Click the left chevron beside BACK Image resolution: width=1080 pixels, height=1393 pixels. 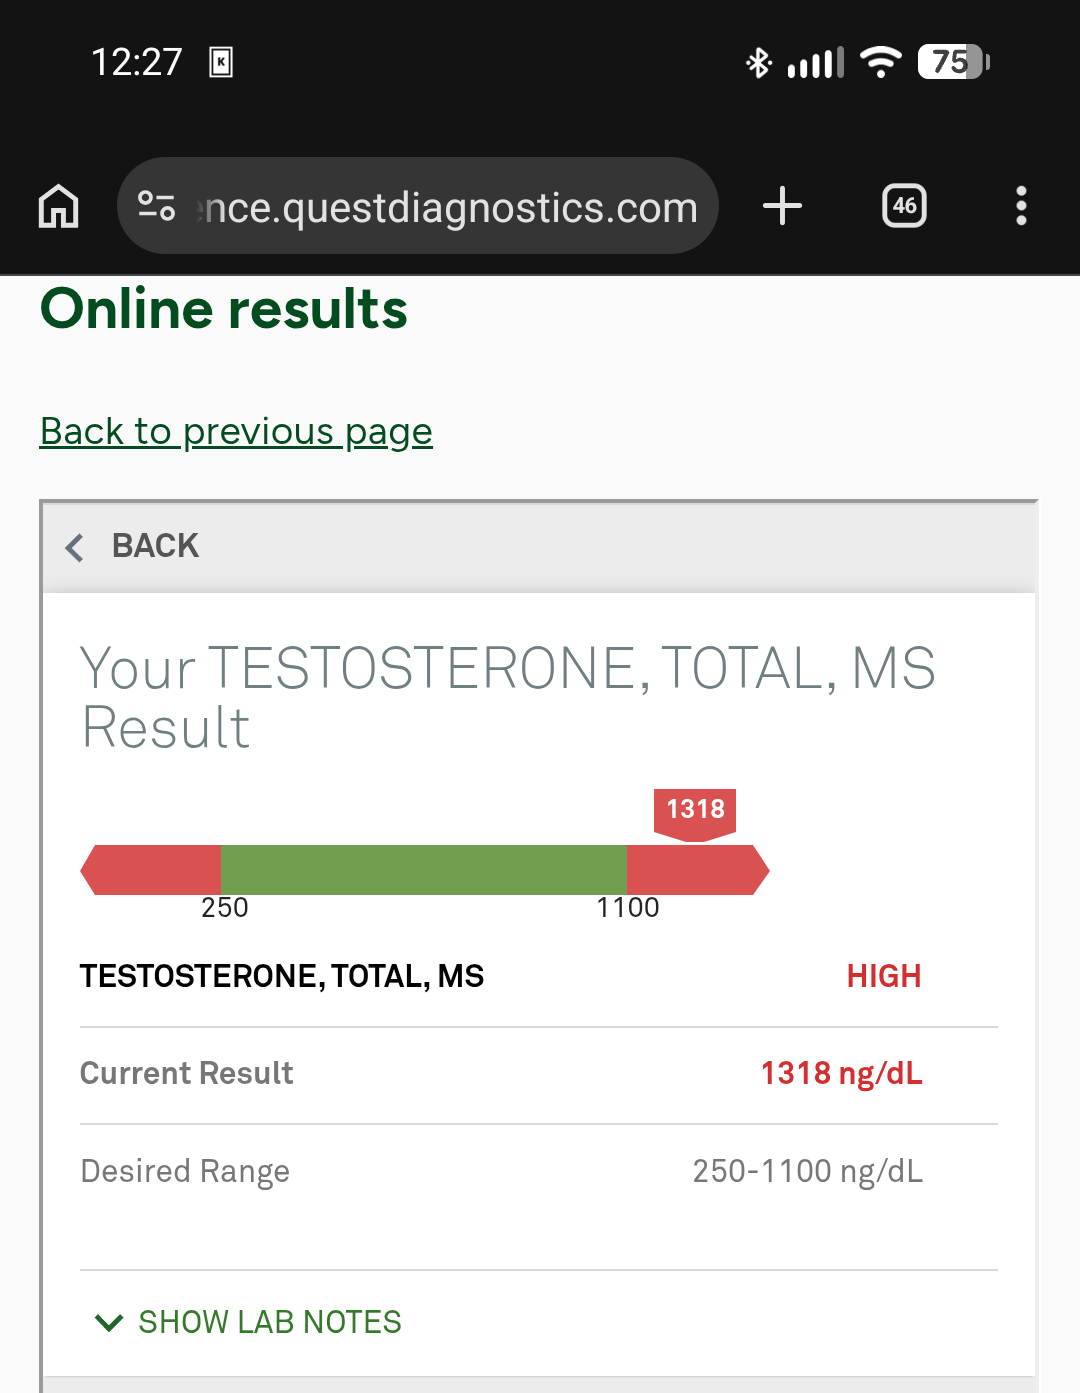click(x=74, y=547)
